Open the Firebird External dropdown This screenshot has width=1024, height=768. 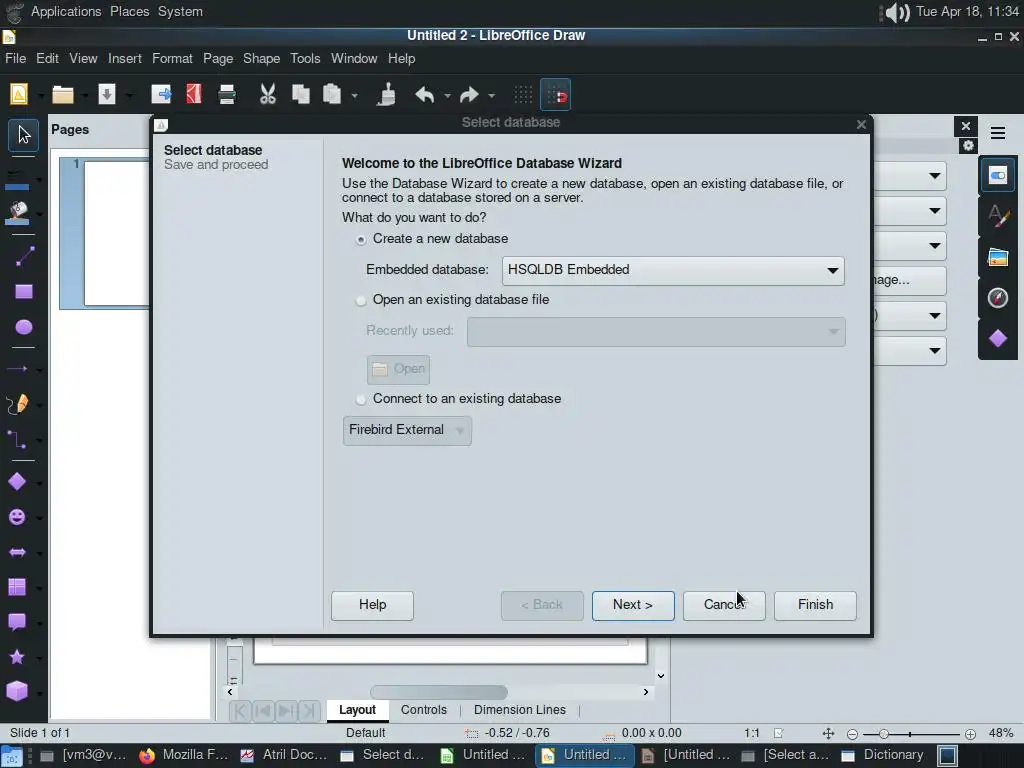(407, 430)
